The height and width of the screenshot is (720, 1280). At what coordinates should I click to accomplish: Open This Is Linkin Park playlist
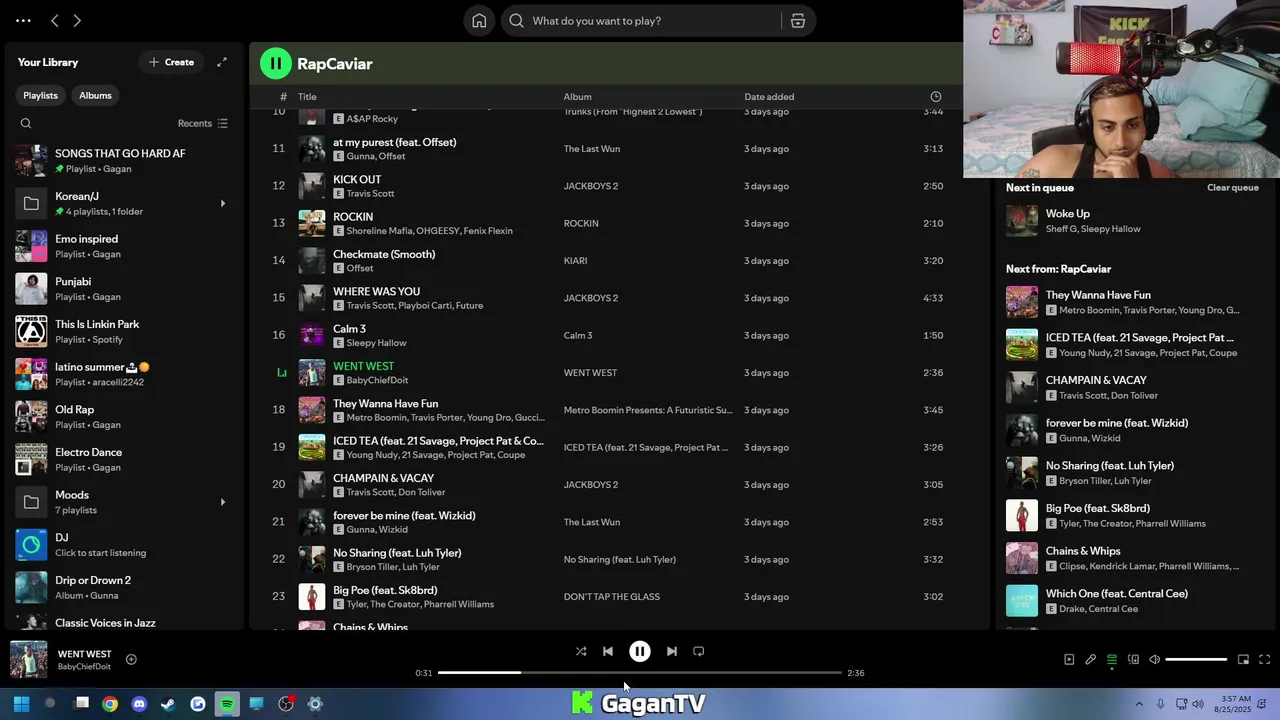tap(124, 331)
